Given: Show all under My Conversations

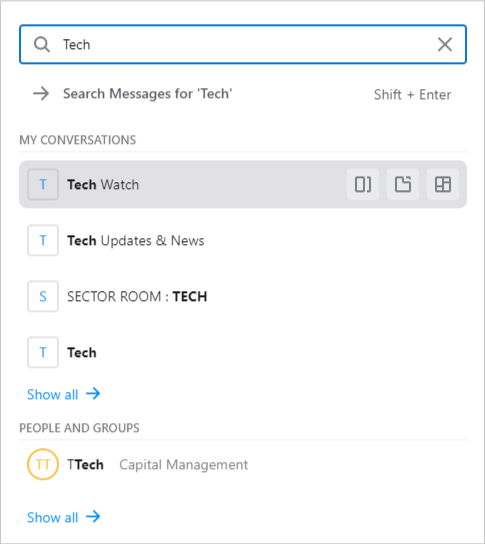Looking at the screenshot, I should click(x=63, y=394).
